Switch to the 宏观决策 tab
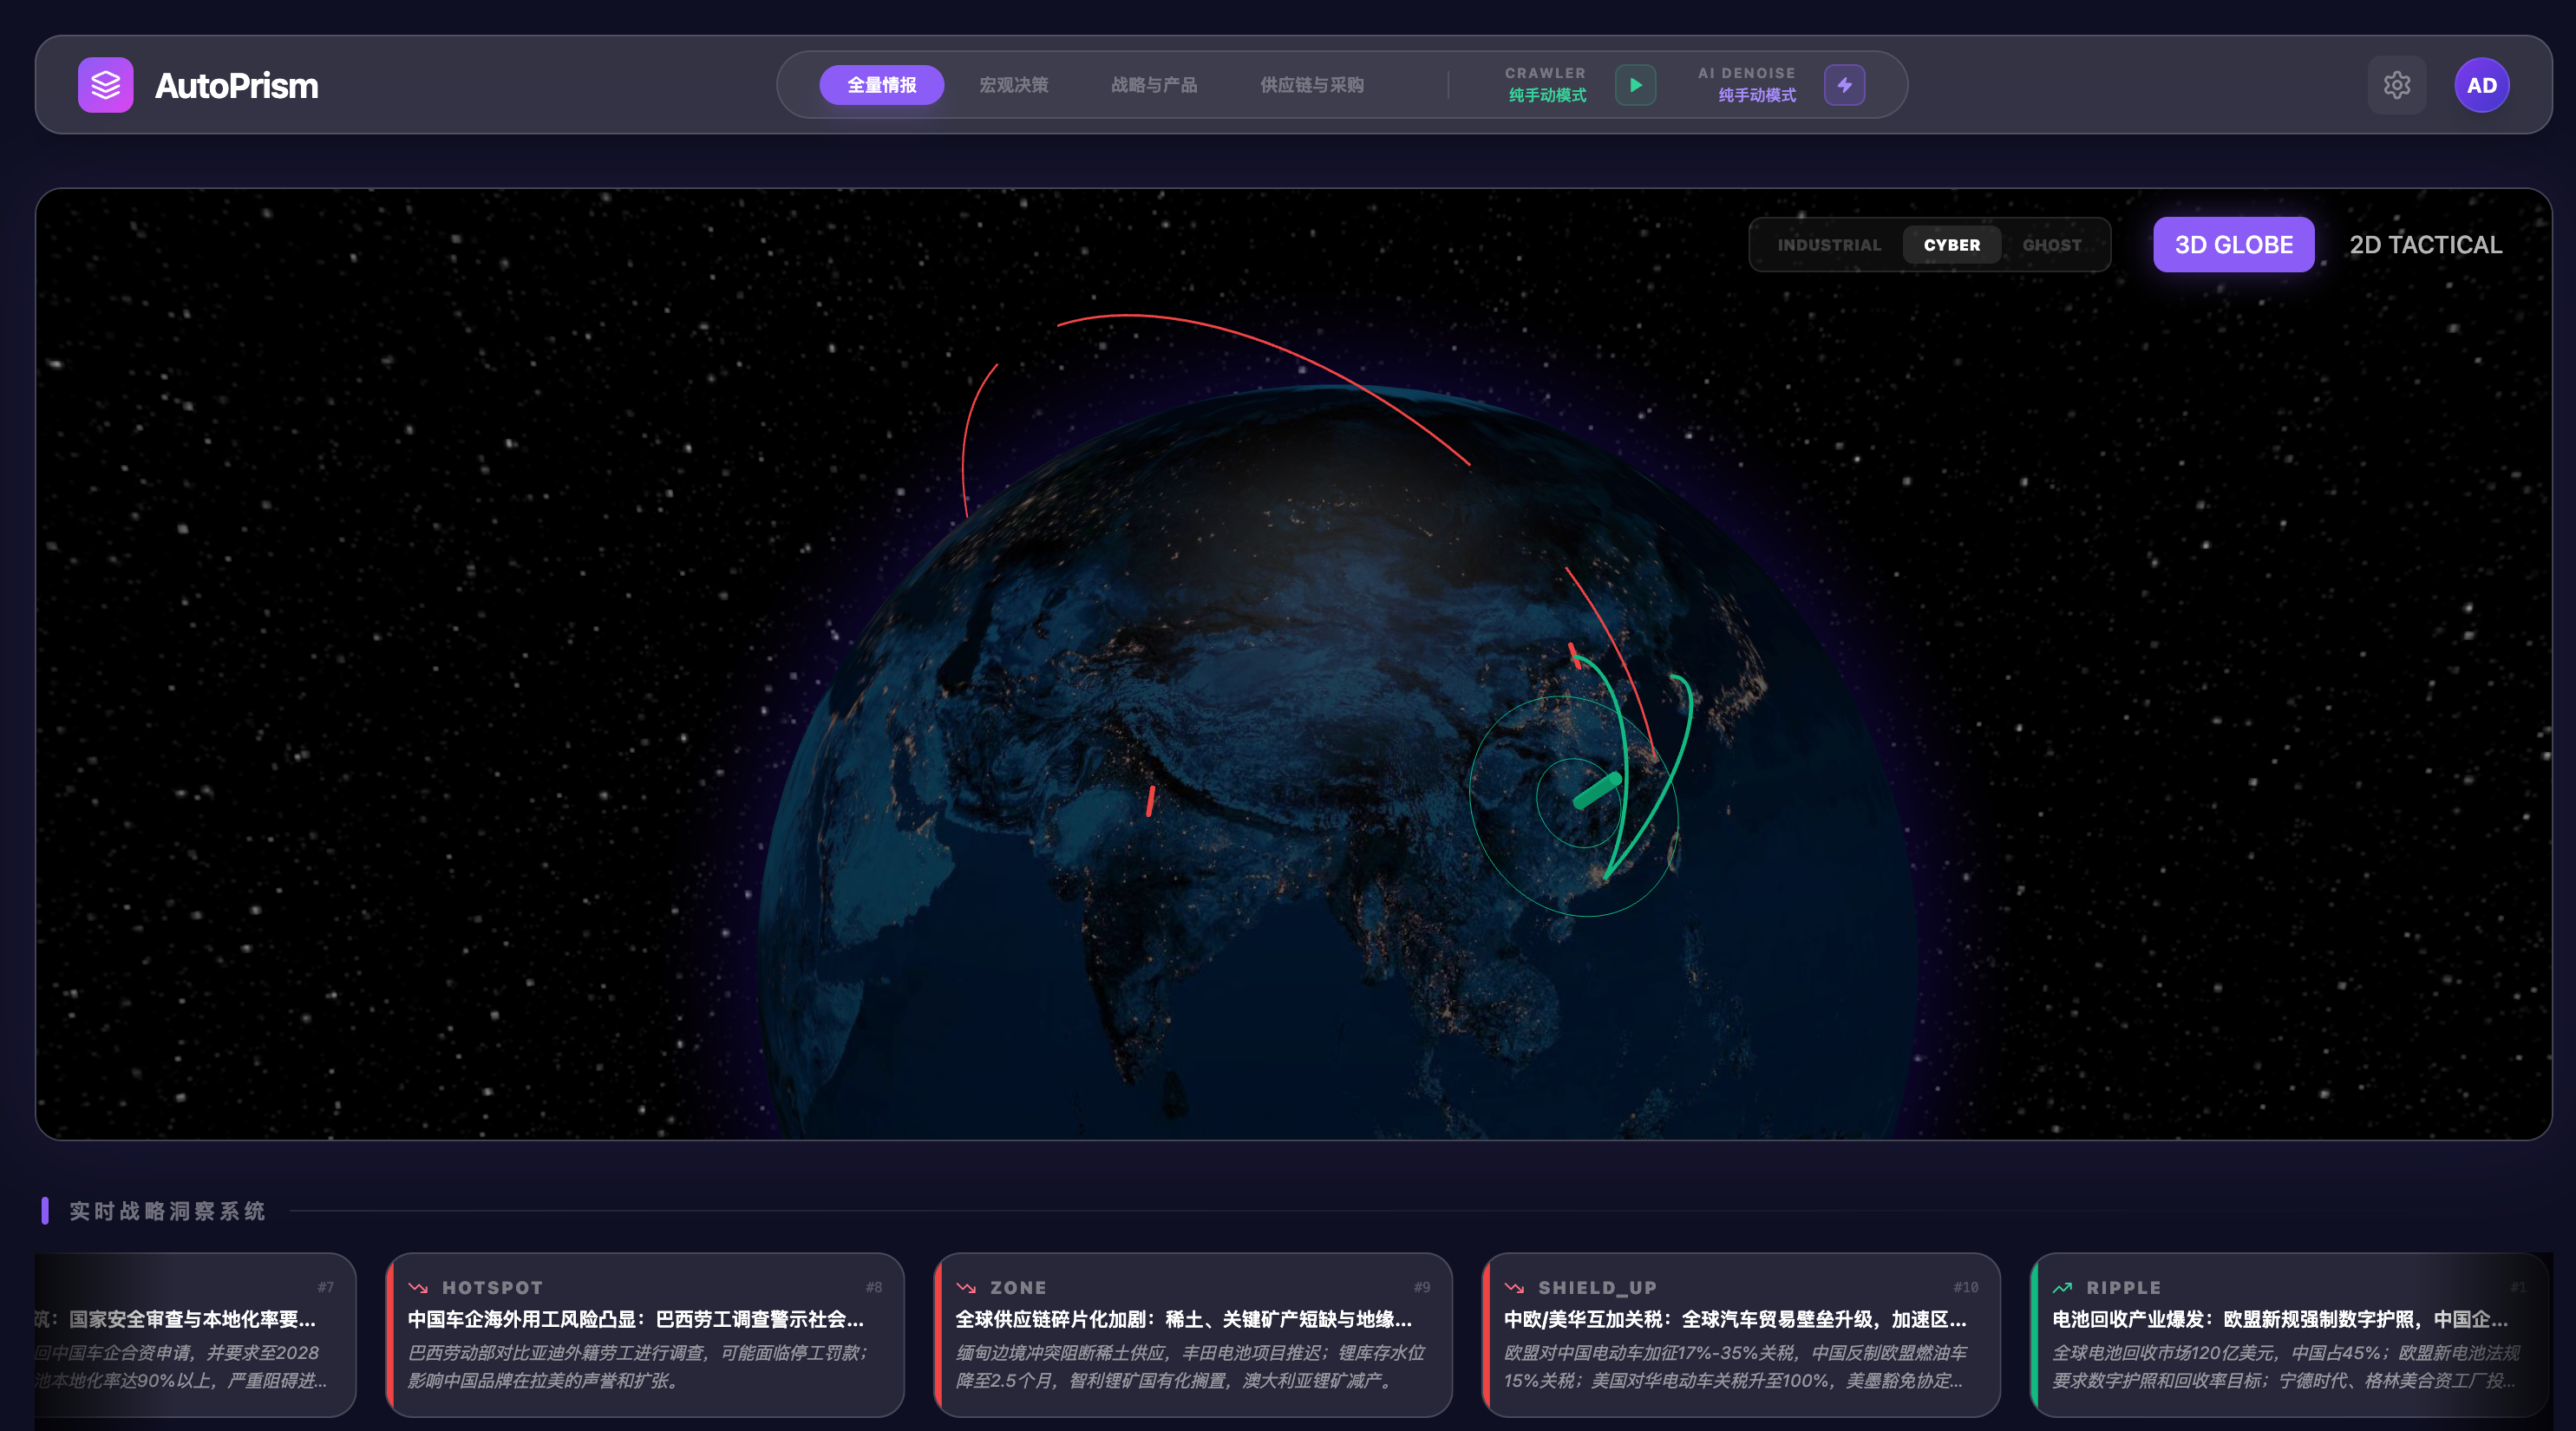2576x1431 pixels. pos(1013,85)
